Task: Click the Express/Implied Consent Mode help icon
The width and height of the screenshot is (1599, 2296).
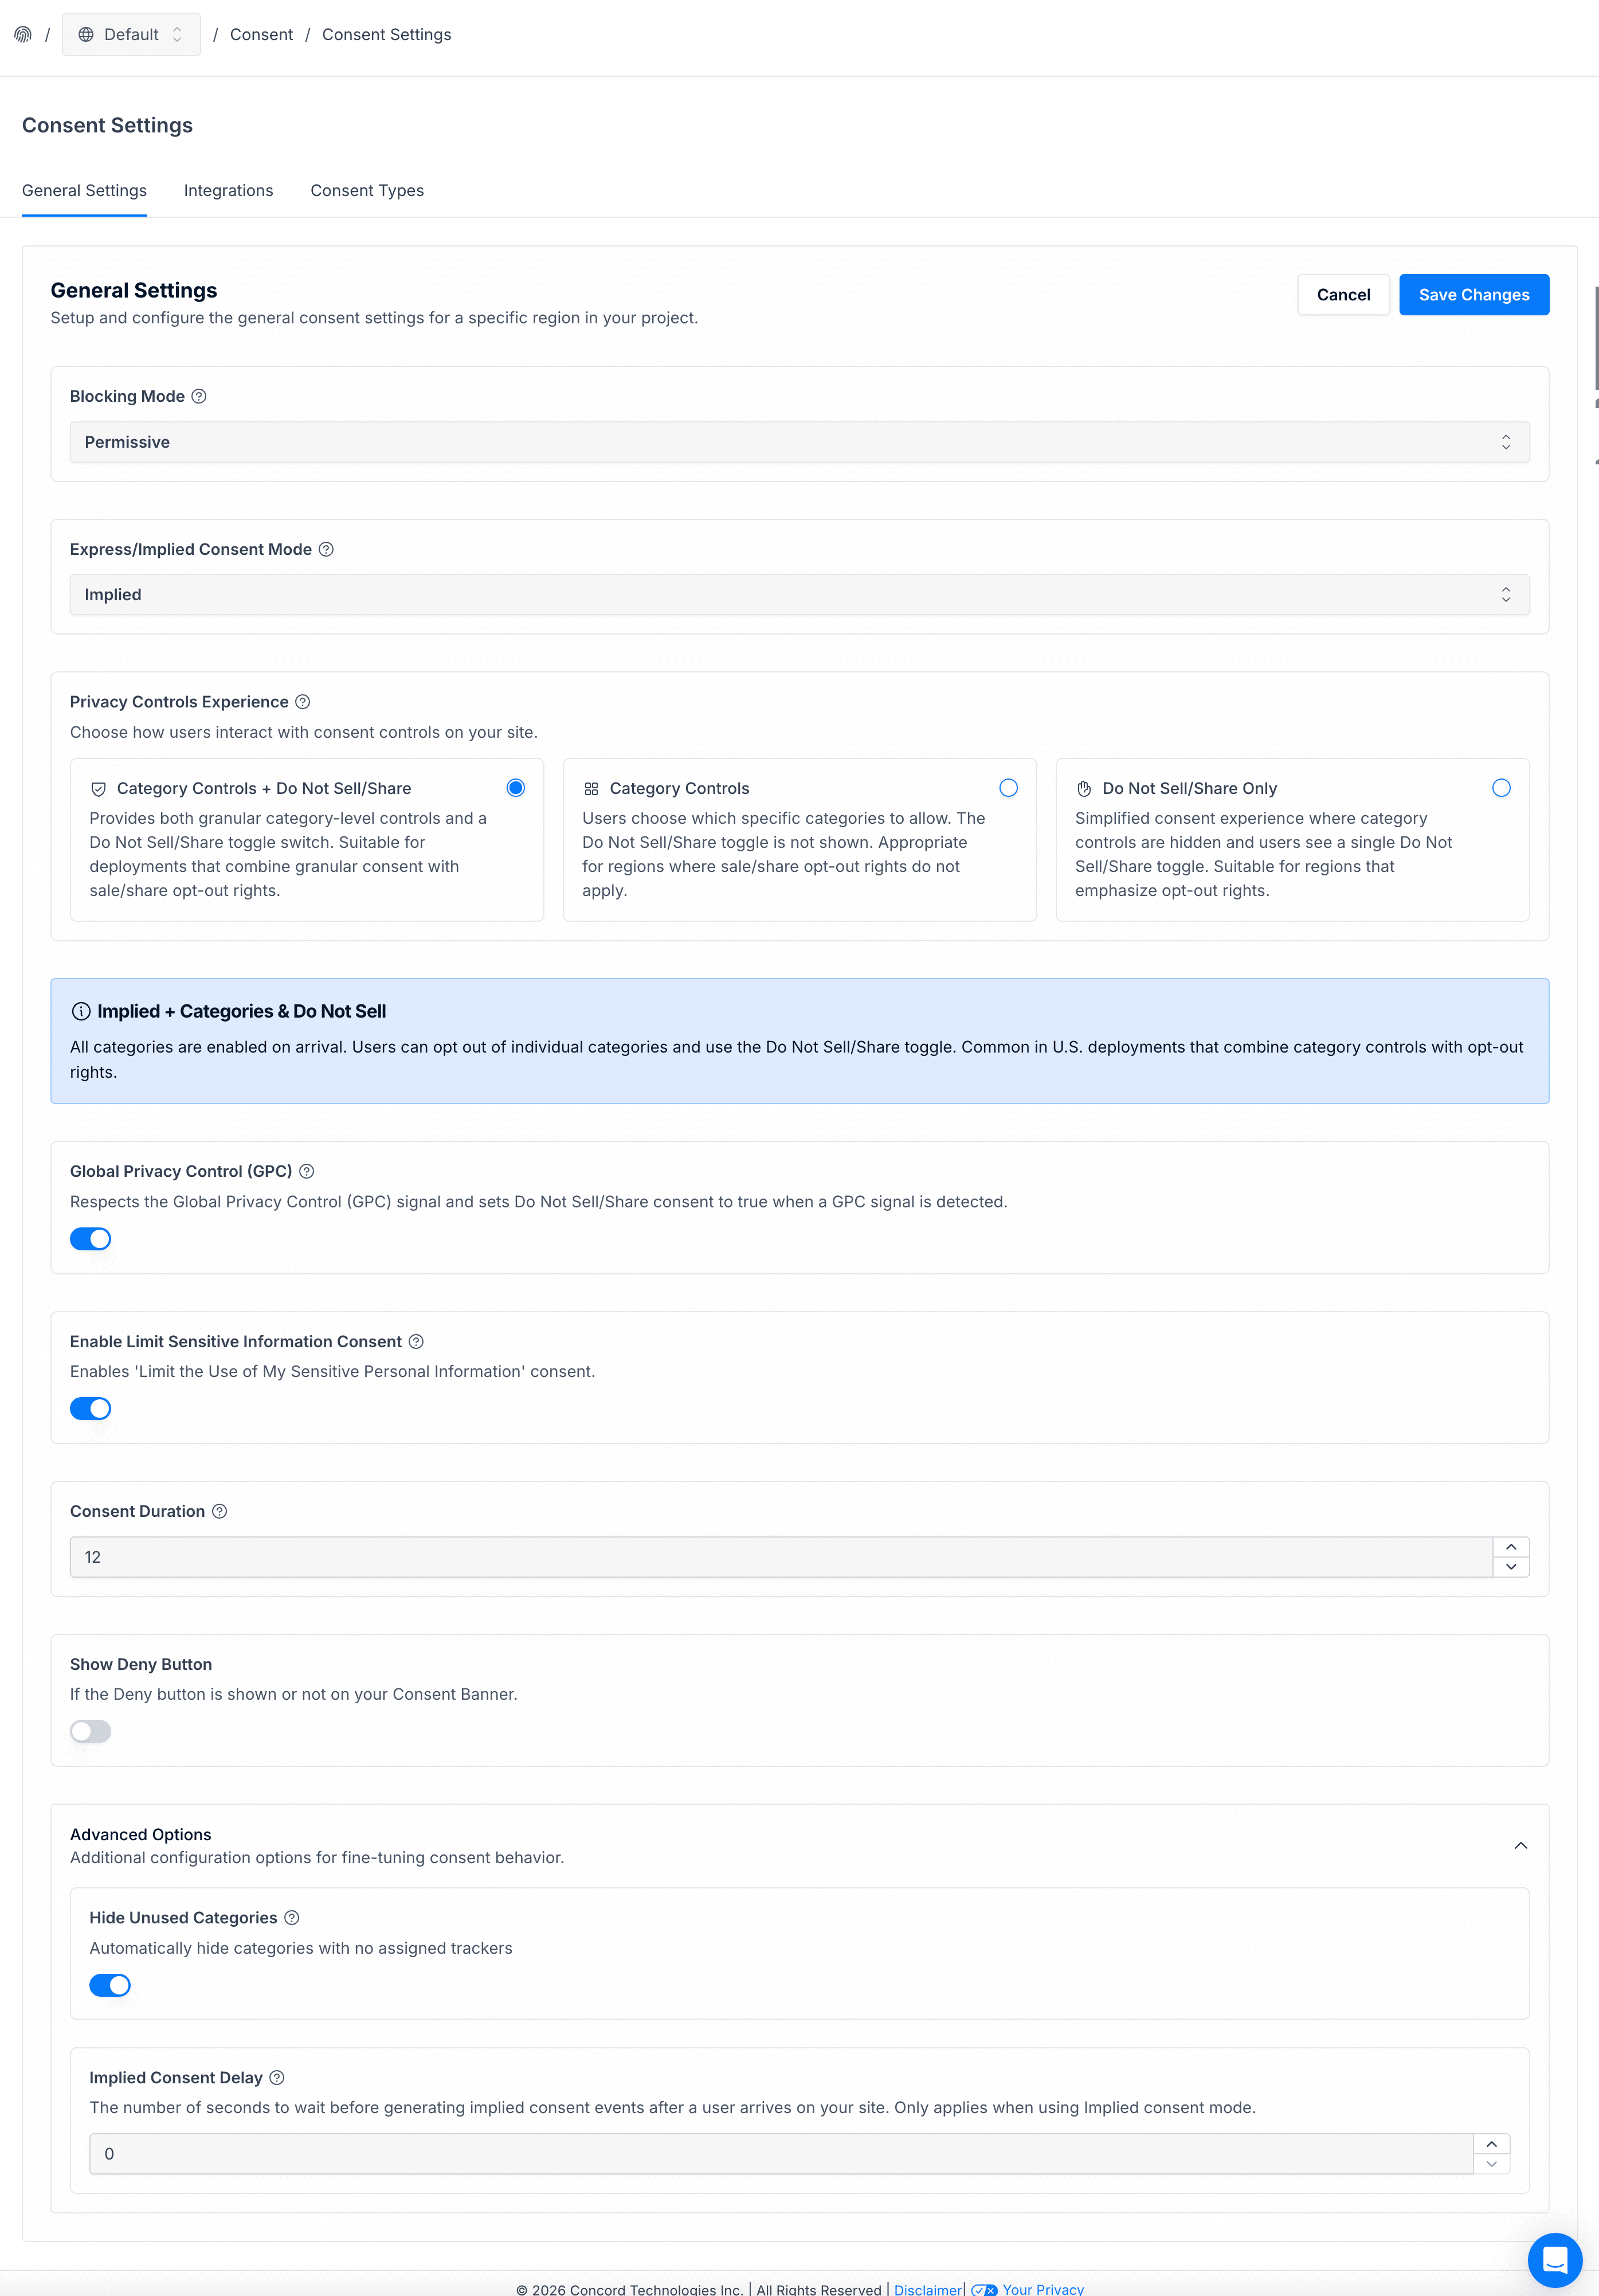Action: click(x=326, y=549)
